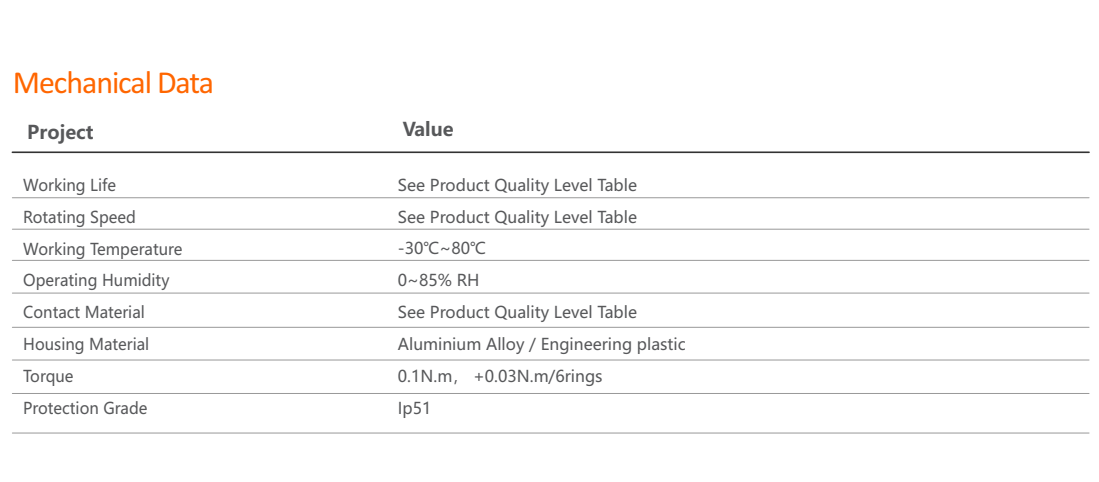Screen dimensions: 1099x482
Task: Select the Aluminium Alloy / Engineering plastic value
Action: point(541,344)
